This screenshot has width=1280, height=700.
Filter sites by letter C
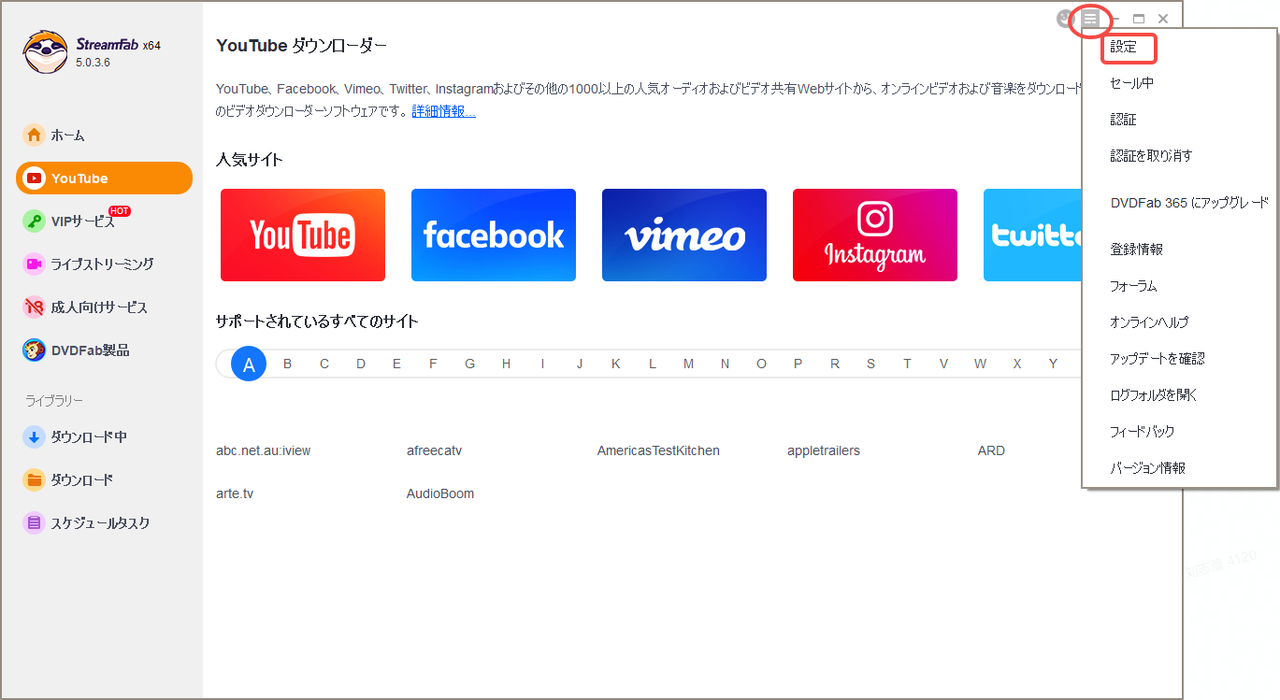[x=324, y=364]
